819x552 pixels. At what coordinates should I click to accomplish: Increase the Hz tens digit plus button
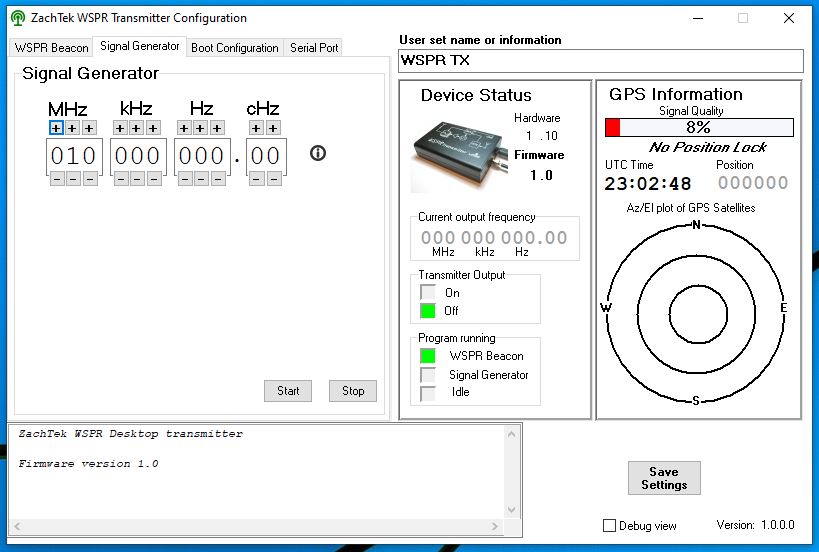tap(201, 128)
